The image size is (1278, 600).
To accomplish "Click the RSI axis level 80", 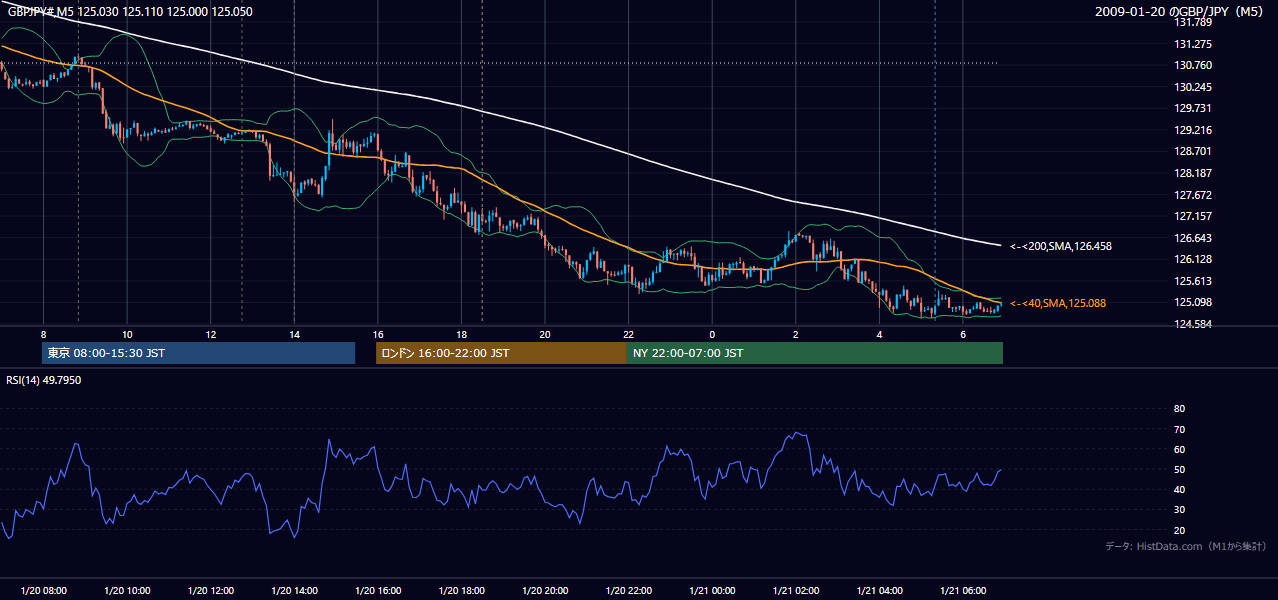I will pyautogui.click(x=1179, y=409).
